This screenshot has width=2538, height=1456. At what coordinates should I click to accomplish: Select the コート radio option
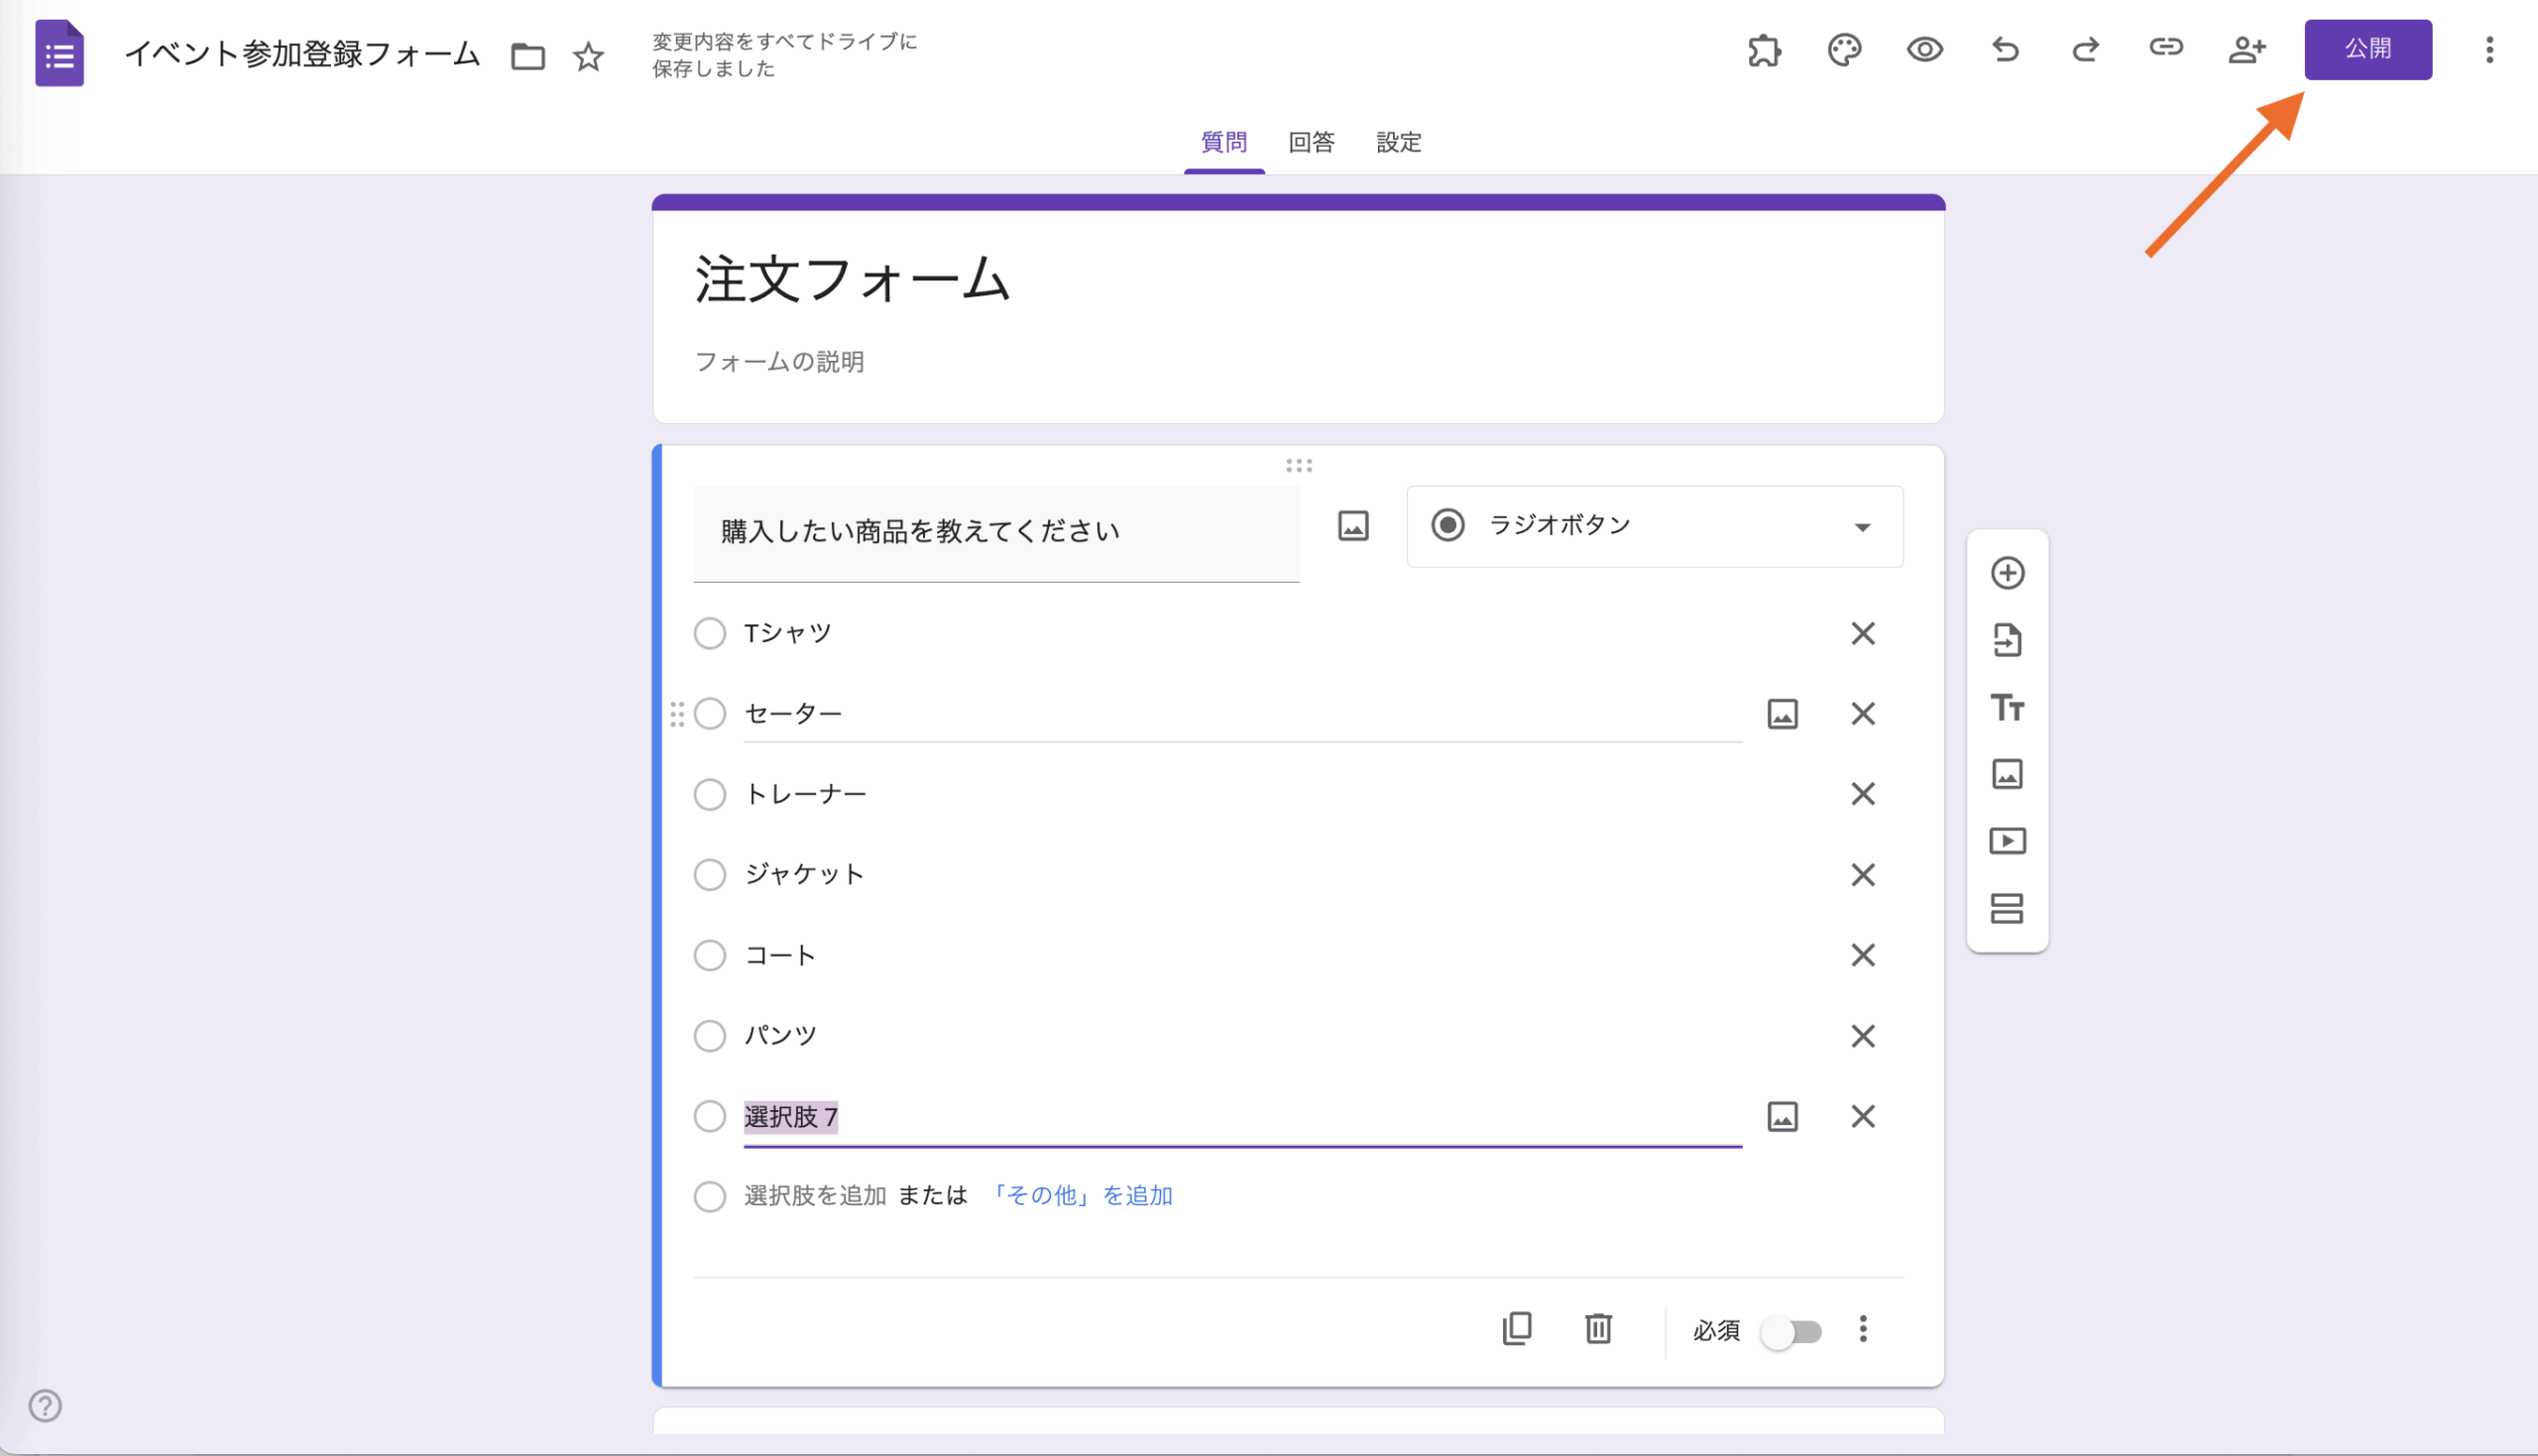click(x=710, y=955)
